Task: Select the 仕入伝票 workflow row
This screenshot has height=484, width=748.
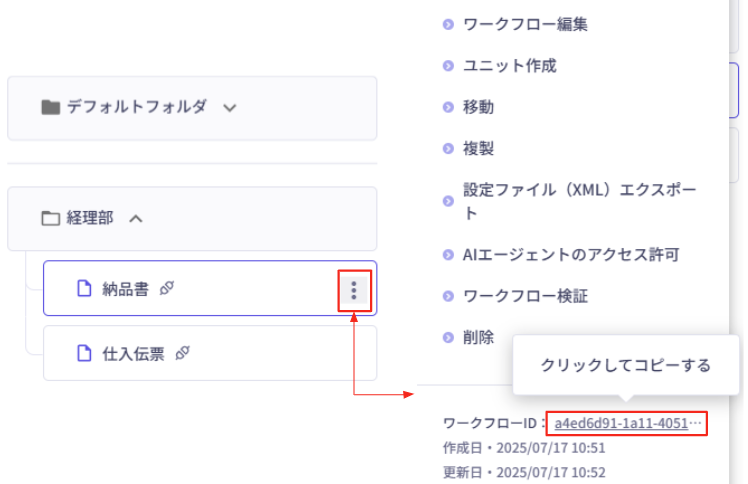Action: (x=210, y=353)
